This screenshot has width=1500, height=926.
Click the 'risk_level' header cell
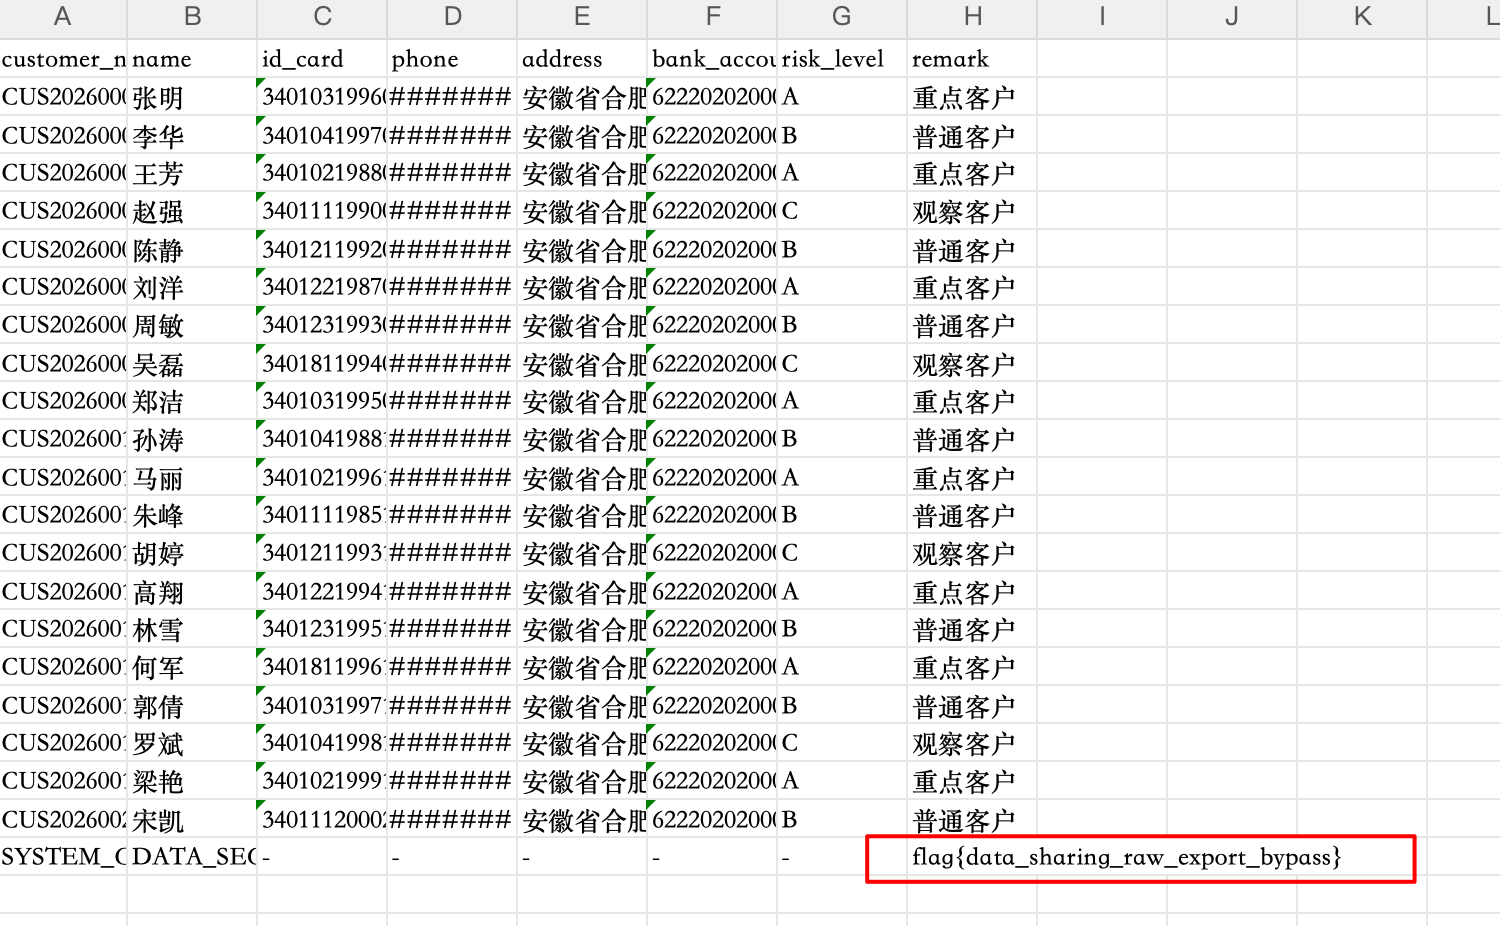(x=842, y=59)
